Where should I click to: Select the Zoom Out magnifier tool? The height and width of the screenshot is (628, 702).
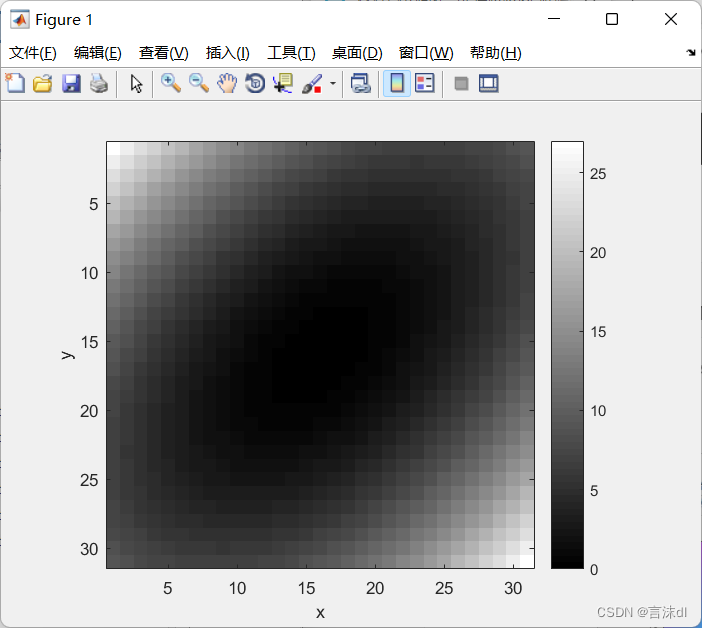coord(199,84)
